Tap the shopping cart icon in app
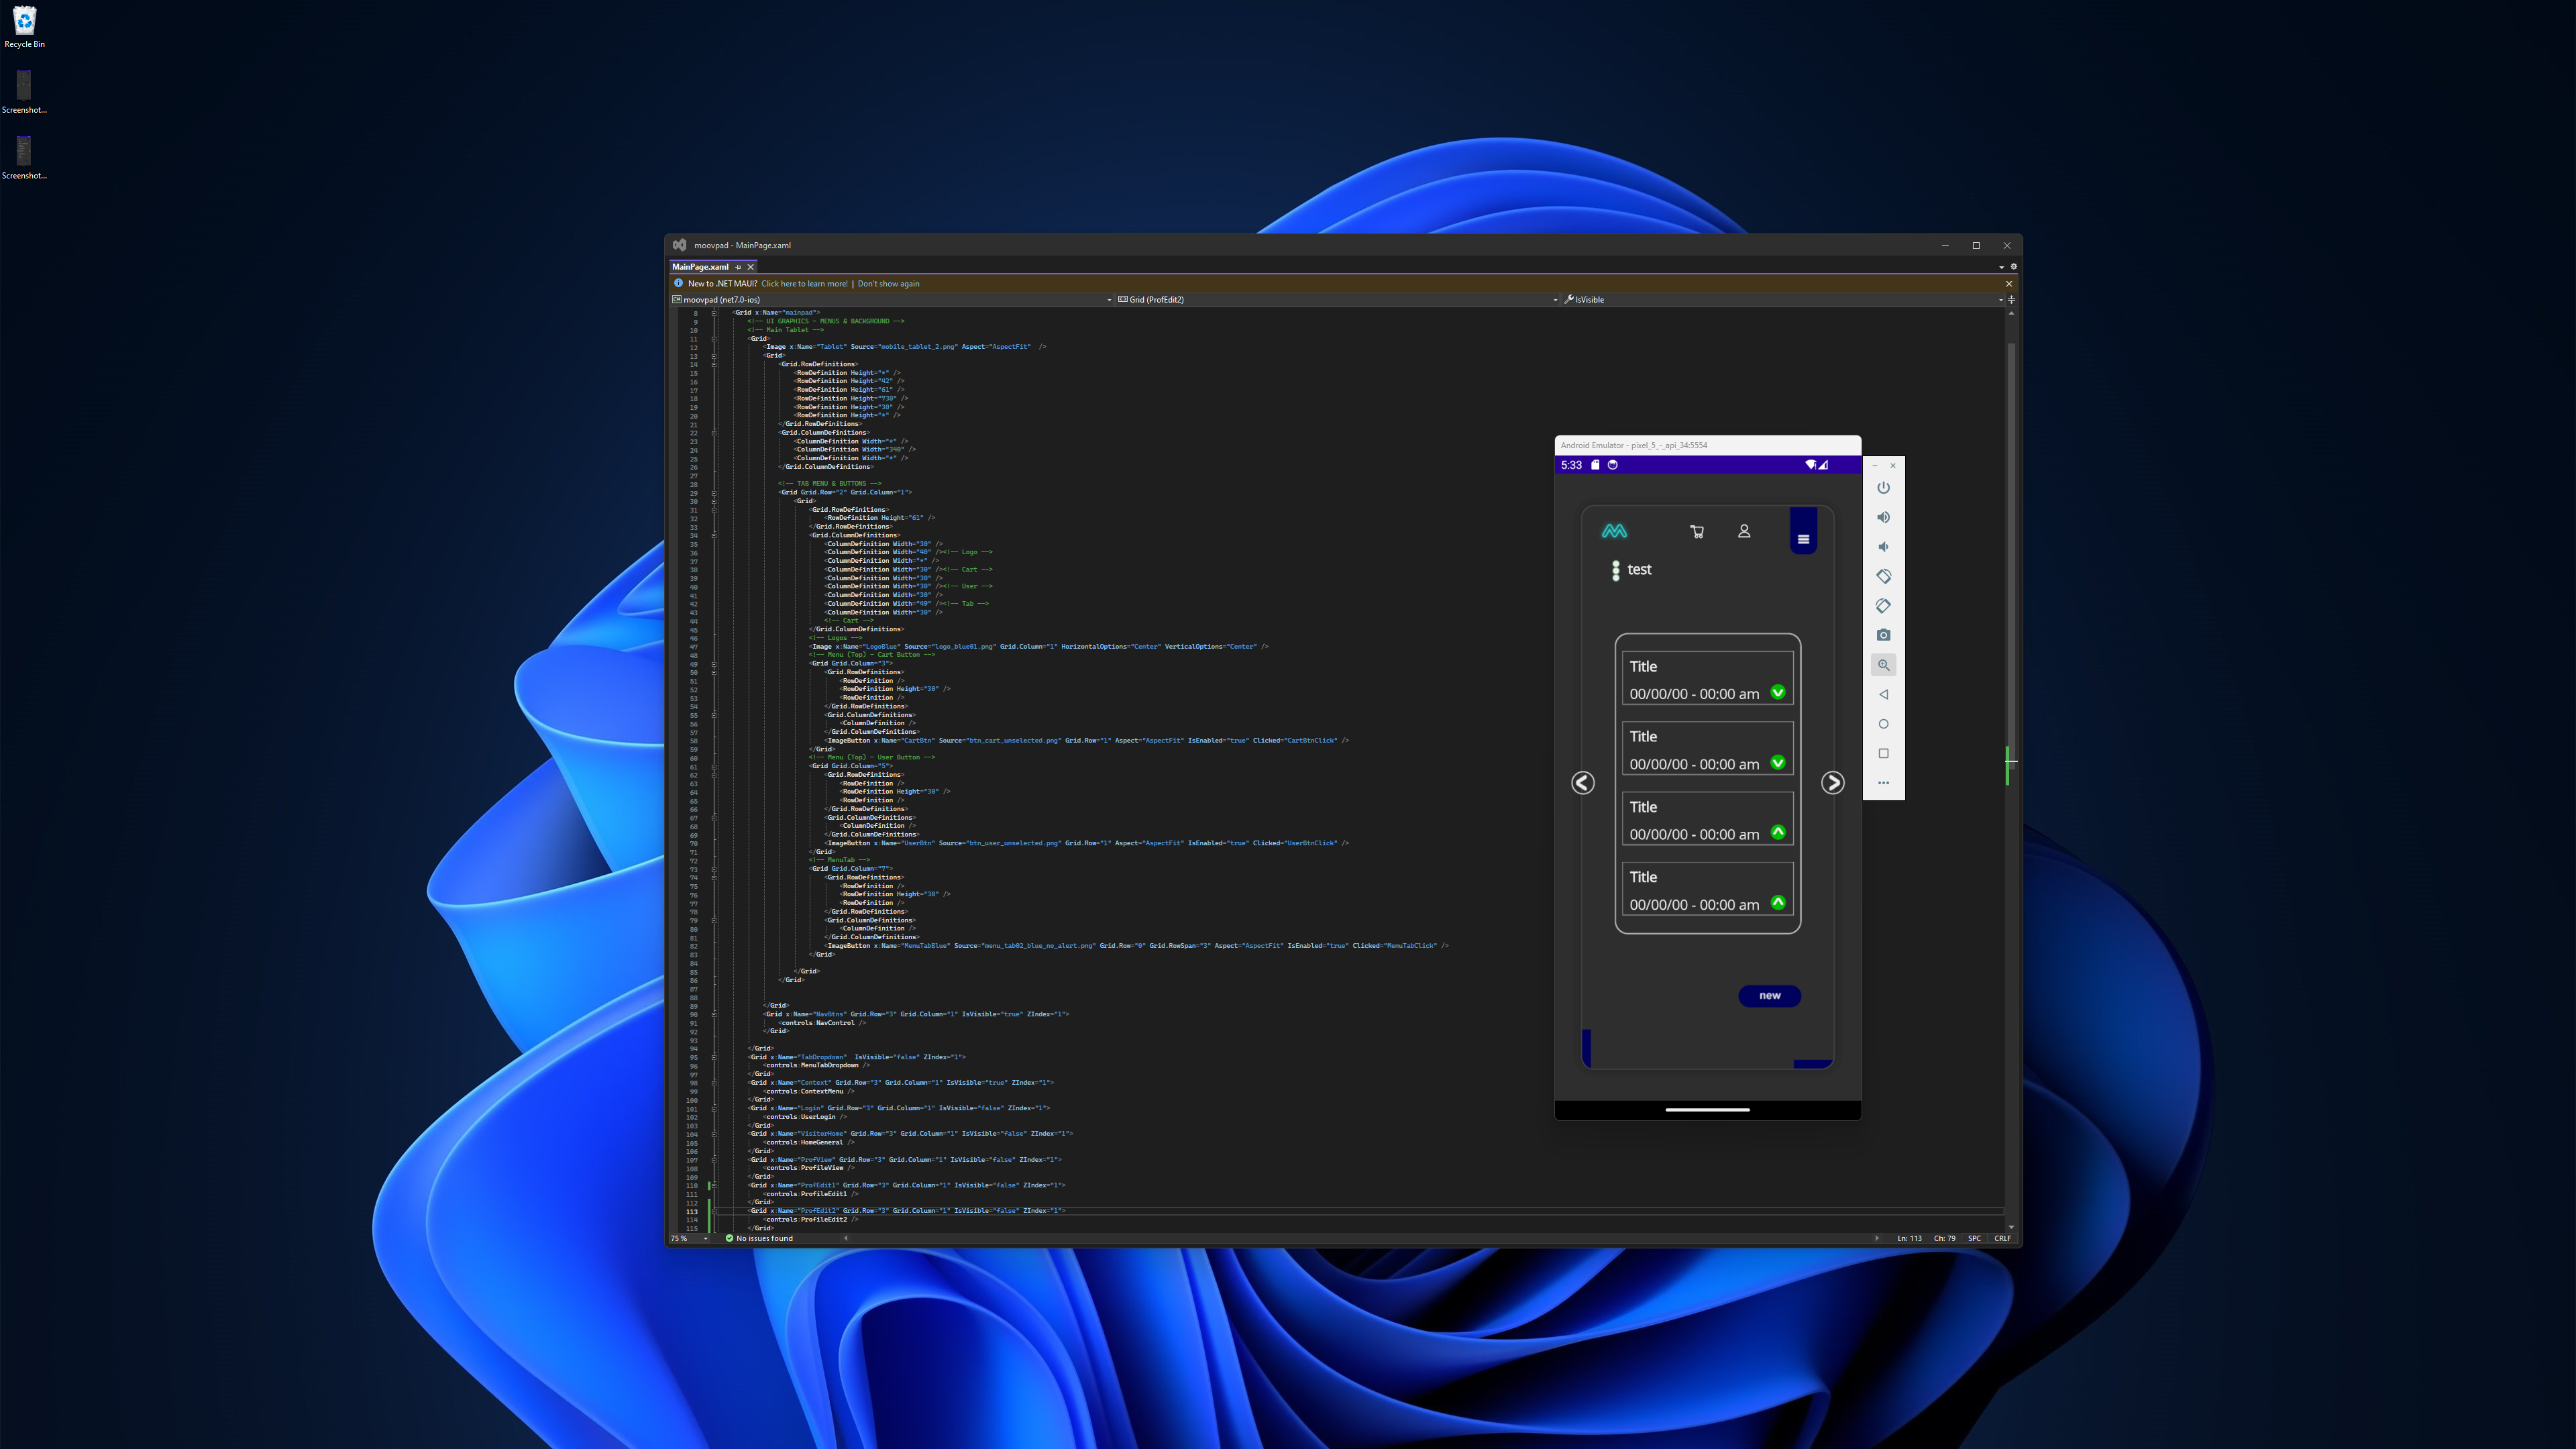 tap(1697, 532)
